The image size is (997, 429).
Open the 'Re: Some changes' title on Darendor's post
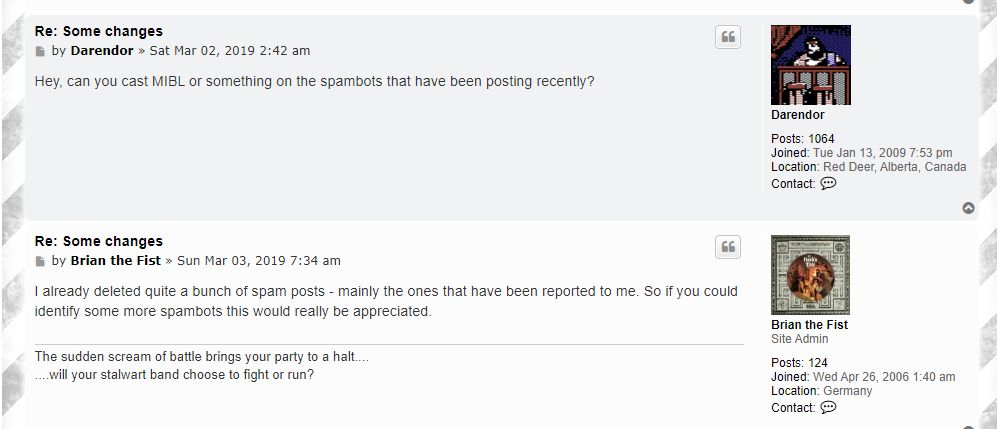click(x=99, y=31)
